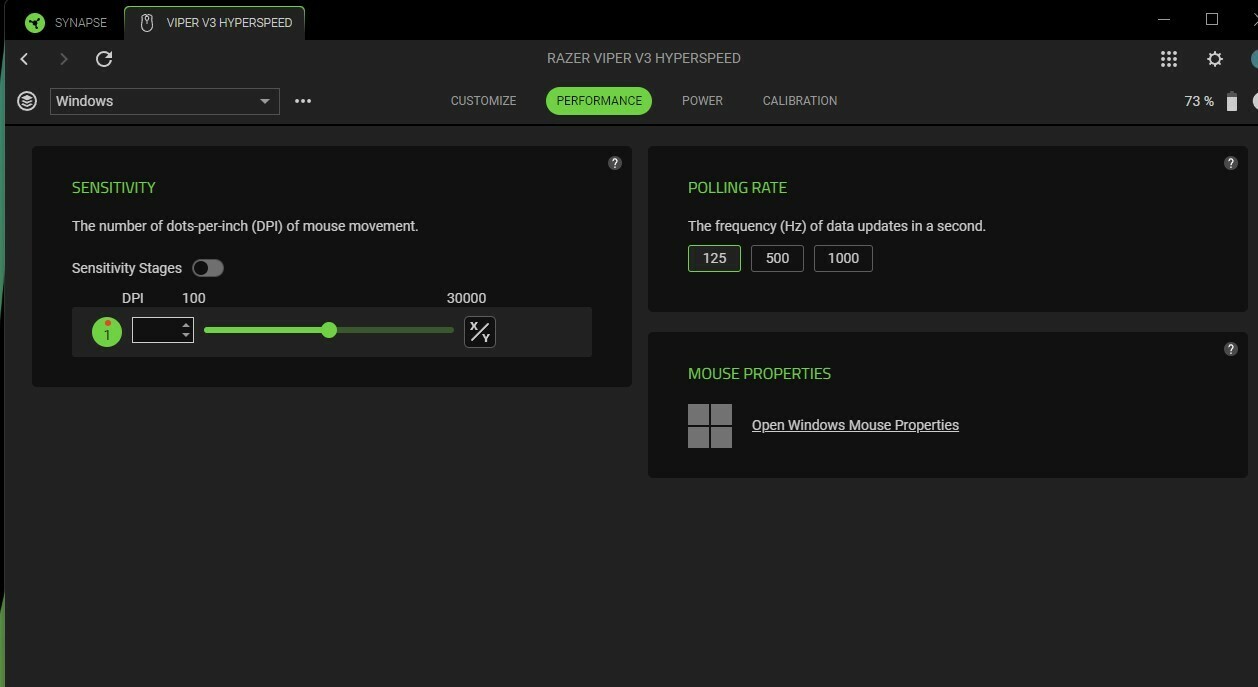Set polling rate to 500
The height and width of the screenshot is (687, 1258).
click(x=777, y=258)
